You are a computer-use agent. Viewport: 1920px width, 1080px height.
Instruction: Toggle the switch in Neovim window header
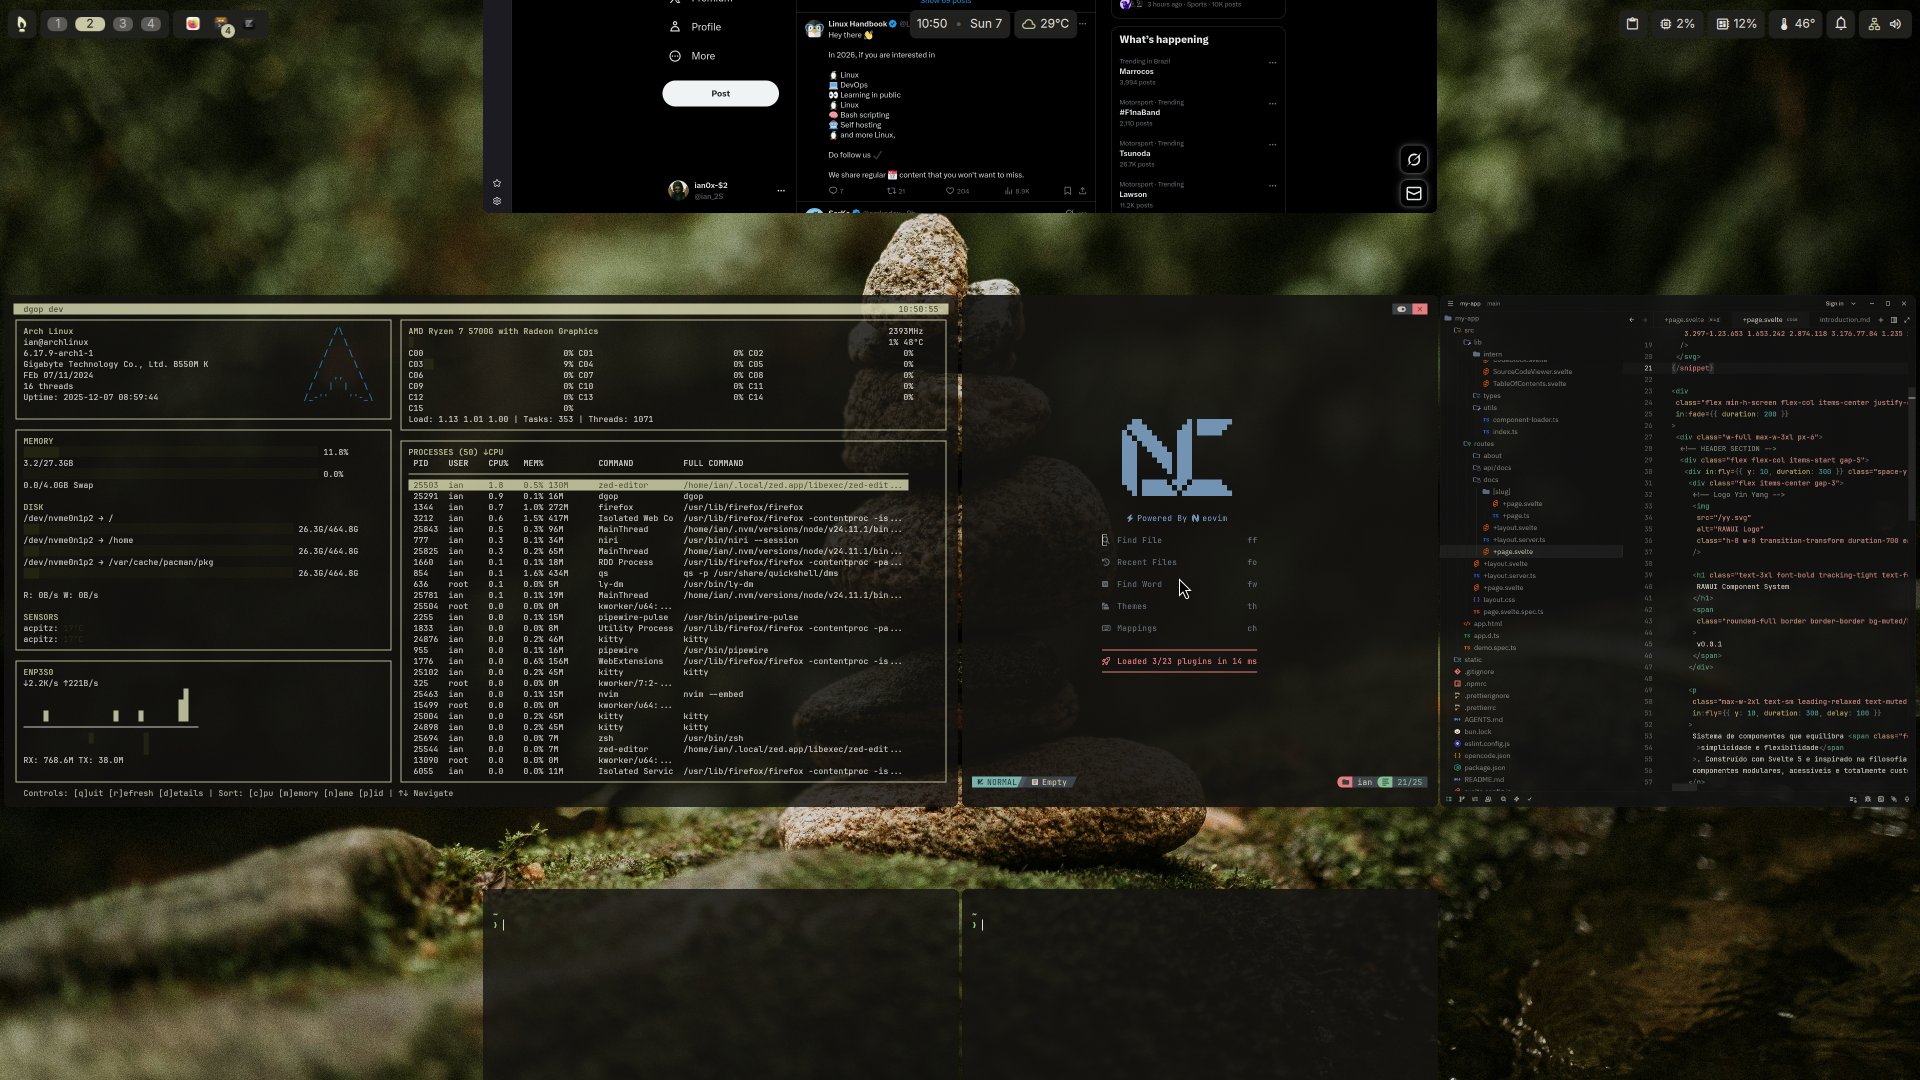tap(1401, 309)
